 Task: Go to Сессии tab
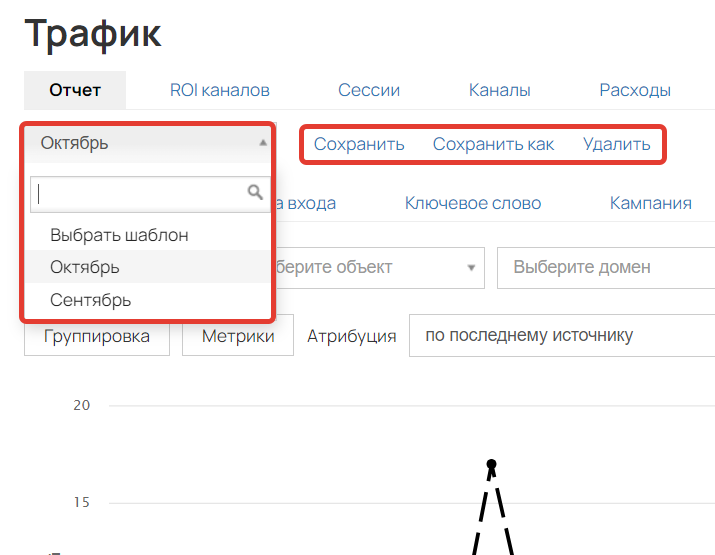(368, 90)
